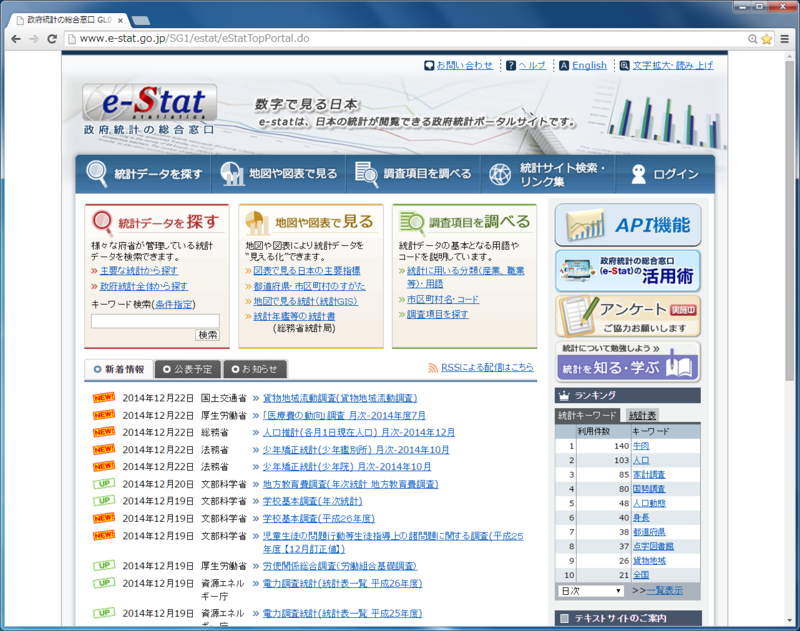Click the chart icon beside 地図や図表で見る nav

232,174
